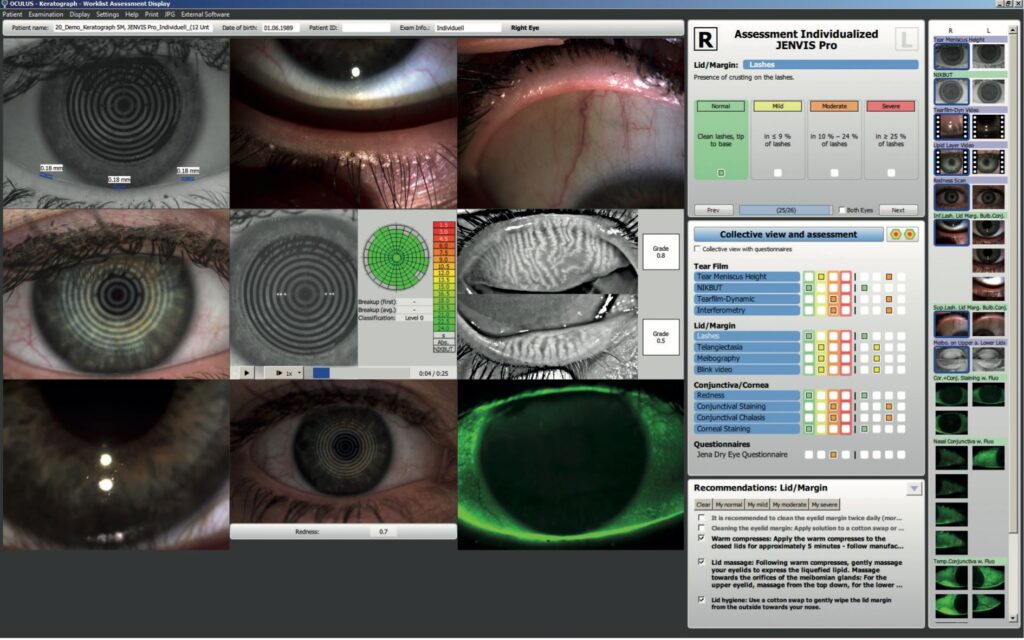1024x640 pixels.
Task: Click the Date of birth field
Action: (x=281, y=28)
